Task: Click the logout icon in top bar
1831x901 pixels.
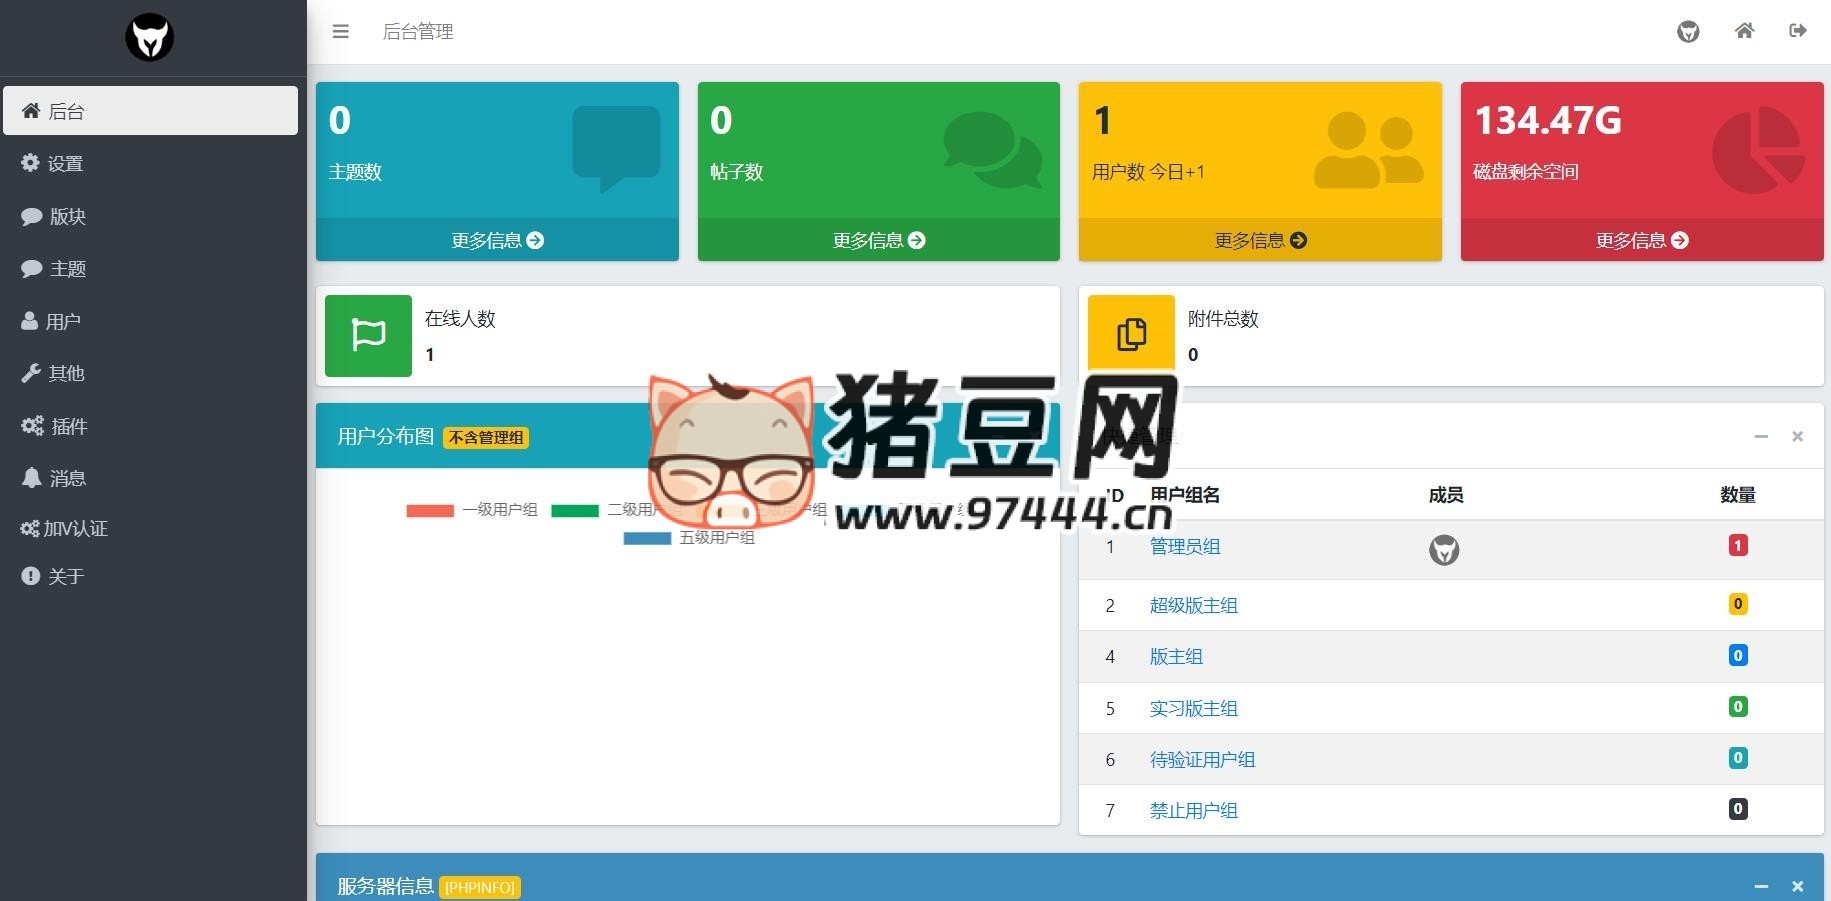Action: point(1798,31)
